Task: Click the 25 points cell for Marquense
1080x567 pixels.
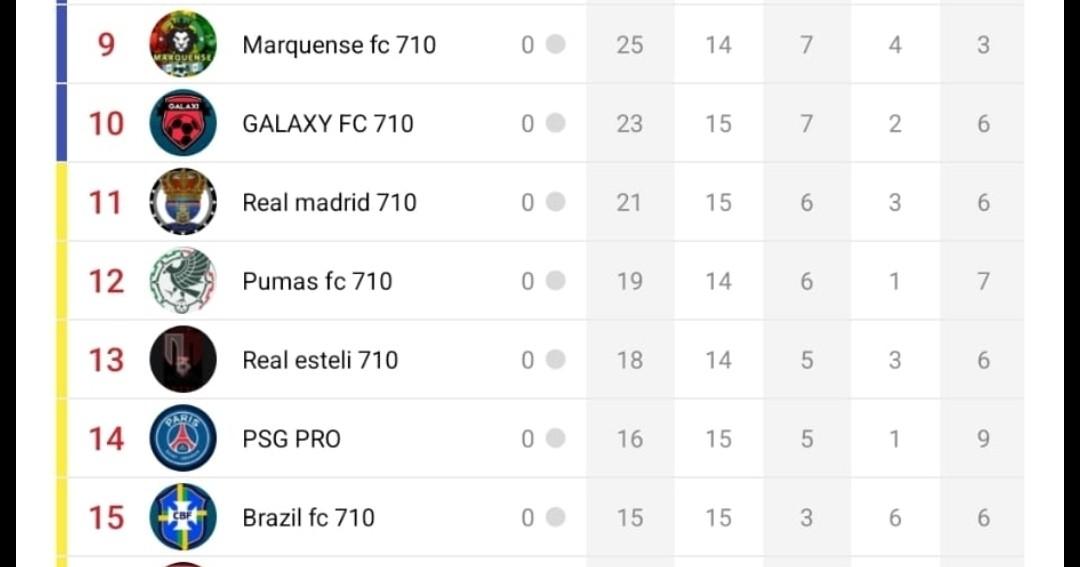Action: (x=629, y=45)
